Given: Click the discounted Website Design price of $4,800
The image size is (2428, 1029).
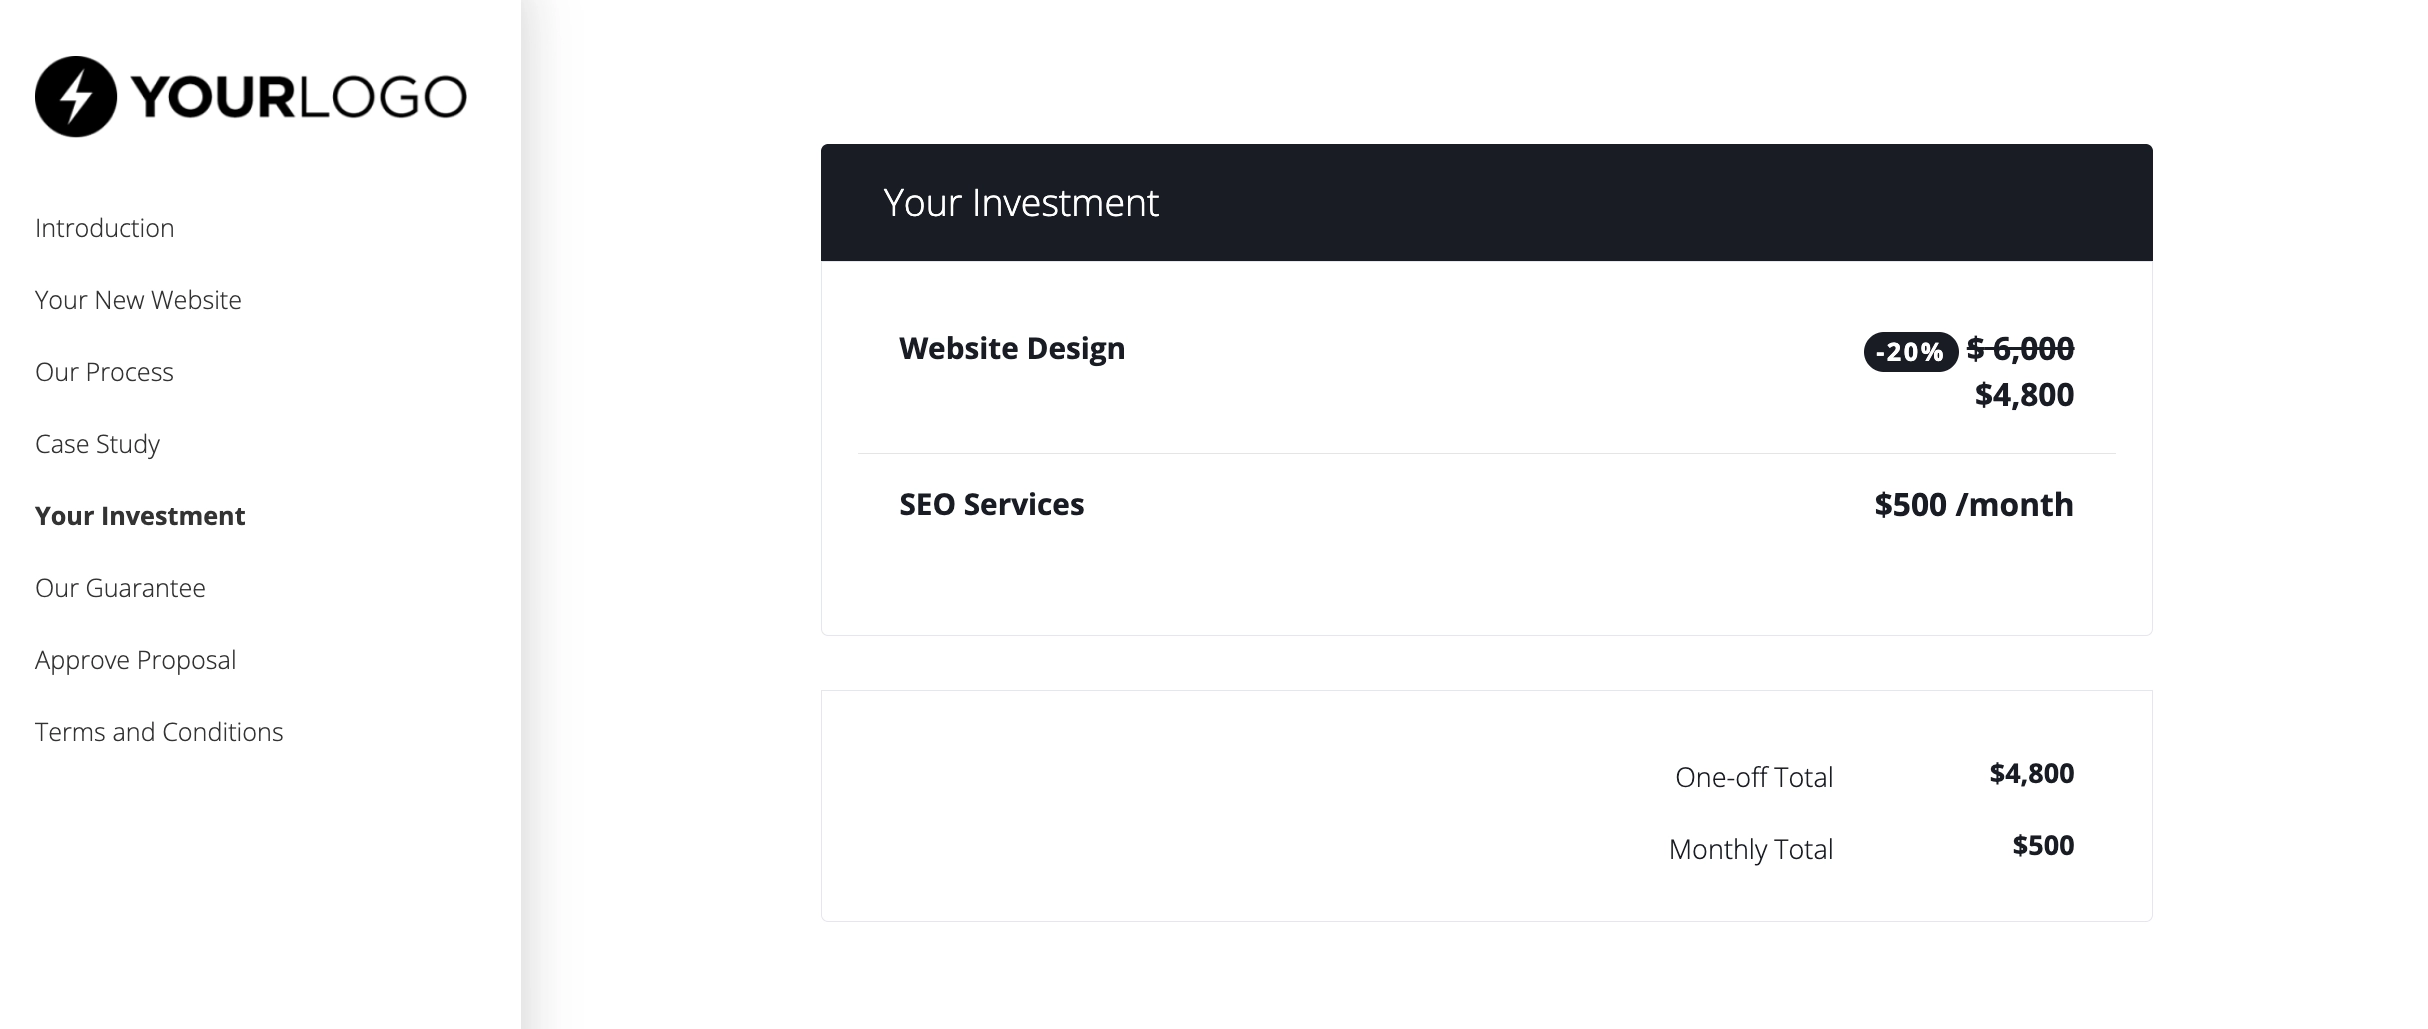Looking at the screenshot, I should click(2024, 395).
